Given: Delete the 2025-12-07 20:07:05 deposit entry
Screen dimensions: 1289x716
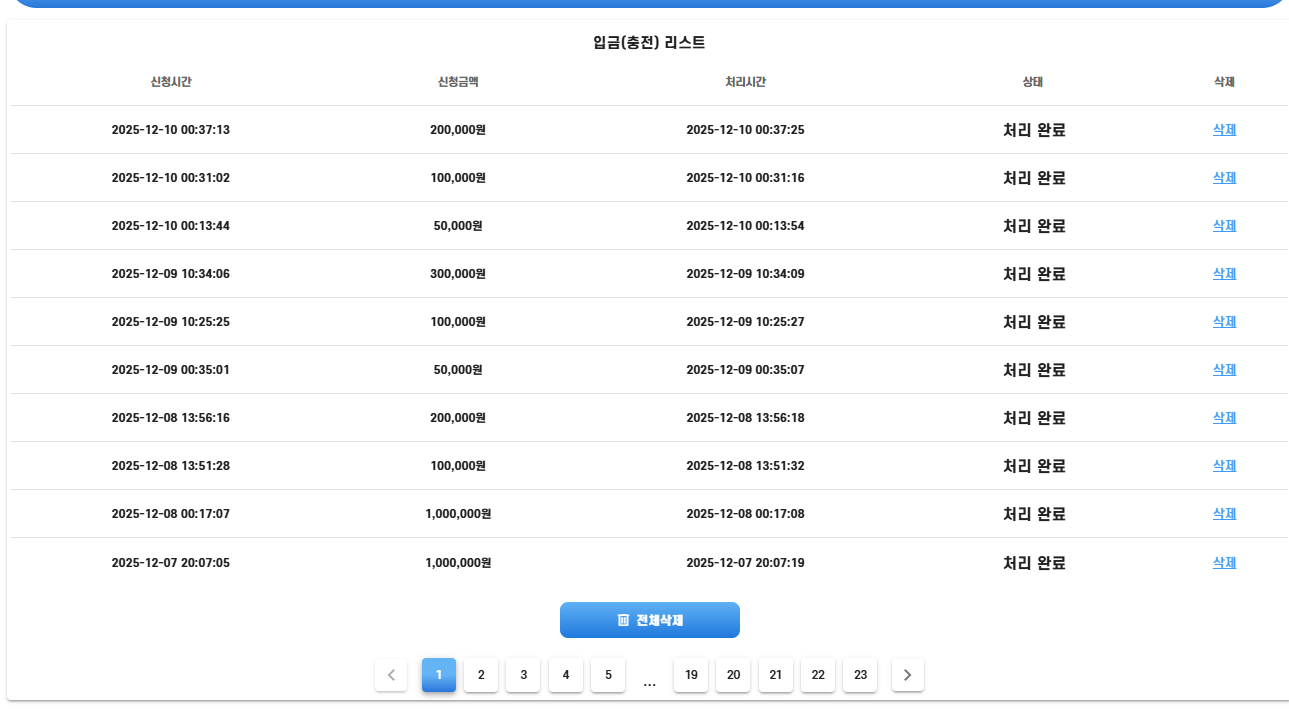Looking at the screenshot, I should tap(1224, 563).
